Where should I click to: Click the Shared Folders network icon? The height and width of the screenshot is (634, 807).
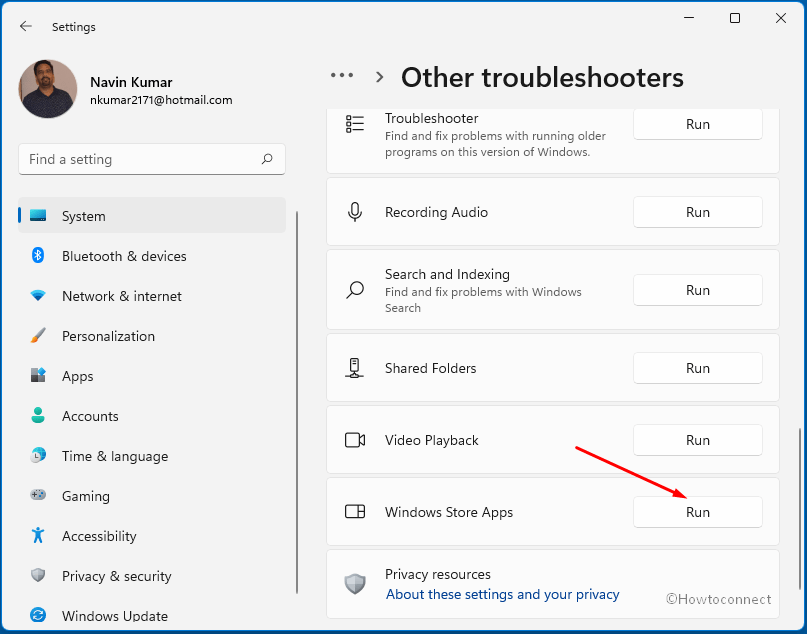(x=354, y=368)
